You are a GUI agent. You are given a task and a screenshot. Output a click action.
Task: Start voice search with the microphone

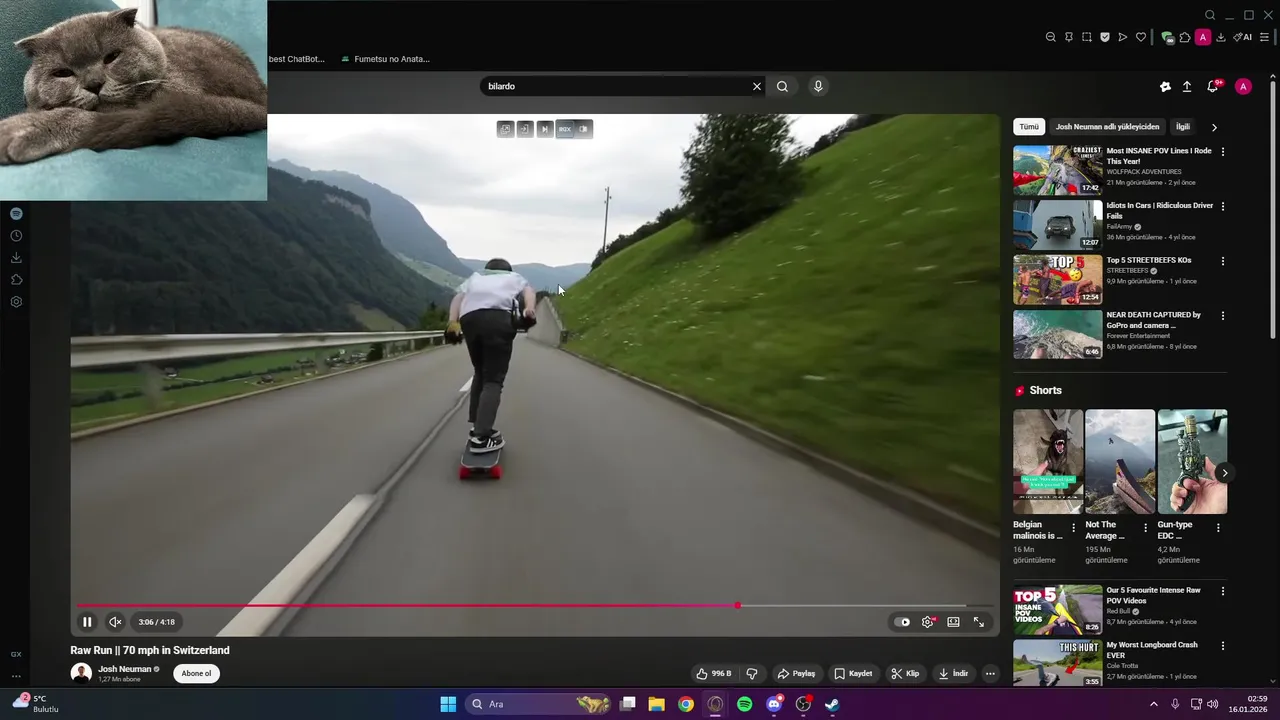pyautogui.click(x=818, y=86)
